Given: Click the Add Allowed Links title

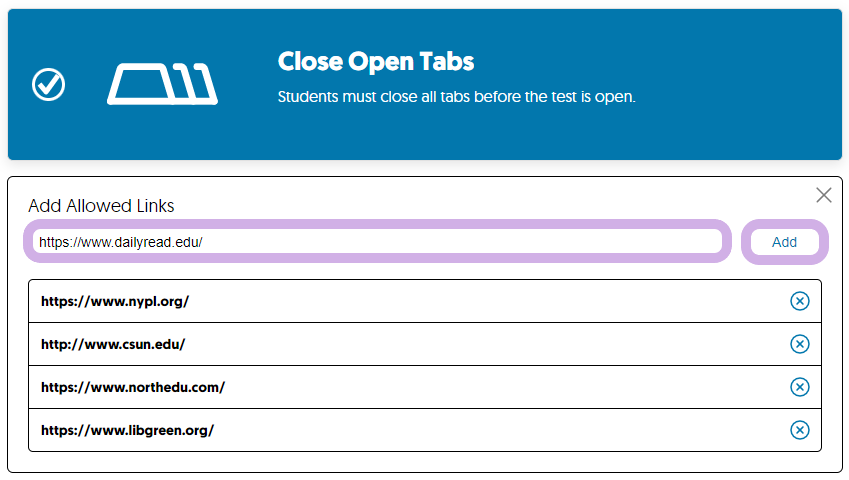Looking at the screenshot, I should (101, 206).
